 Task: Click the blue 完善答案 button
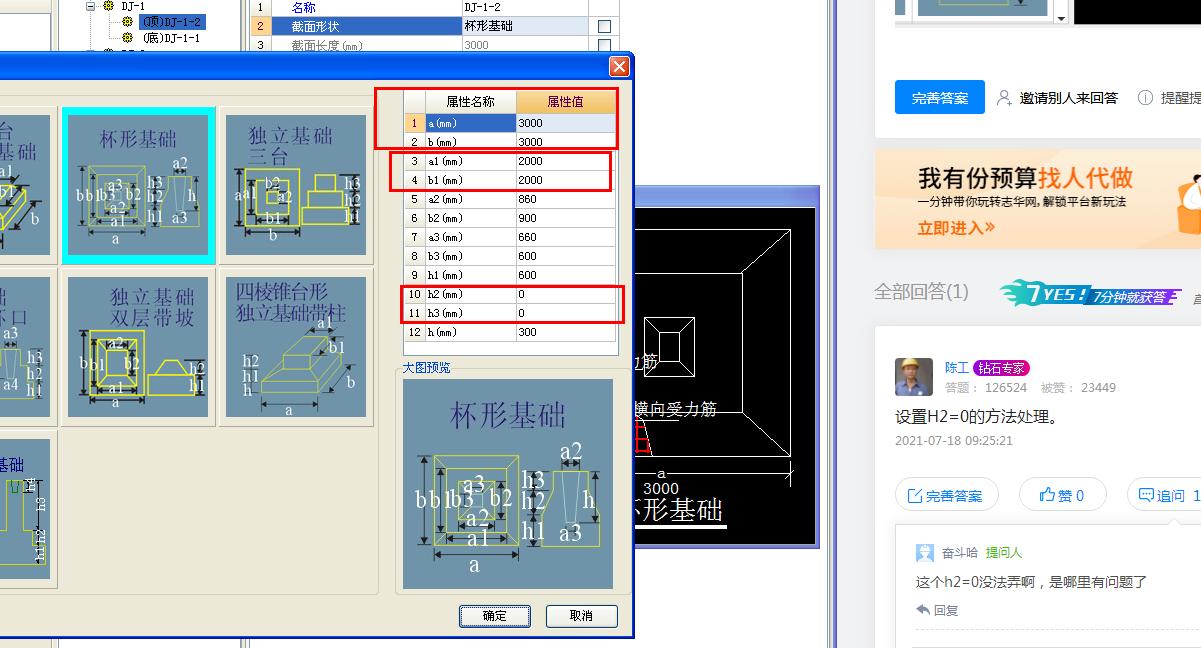click(x=940, y=97)
